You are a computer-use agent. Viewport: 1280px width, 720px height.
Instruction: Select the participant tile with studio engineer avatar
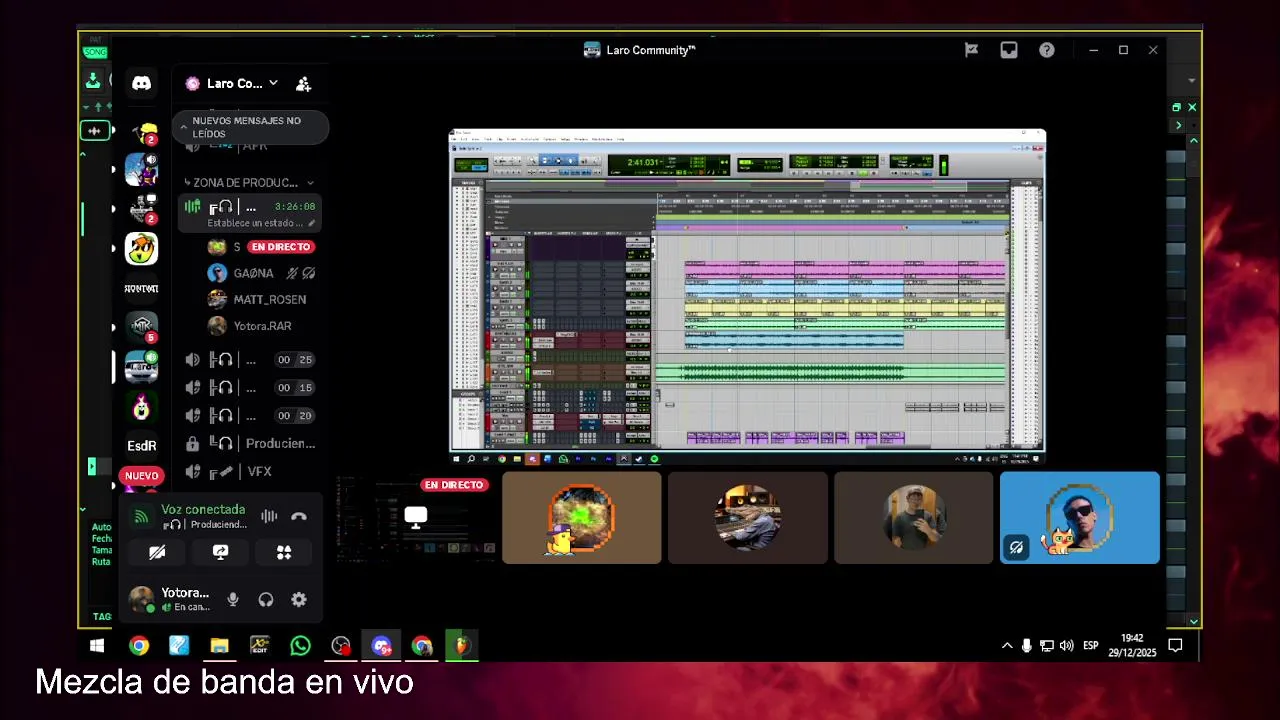click(x=747, y=518)
